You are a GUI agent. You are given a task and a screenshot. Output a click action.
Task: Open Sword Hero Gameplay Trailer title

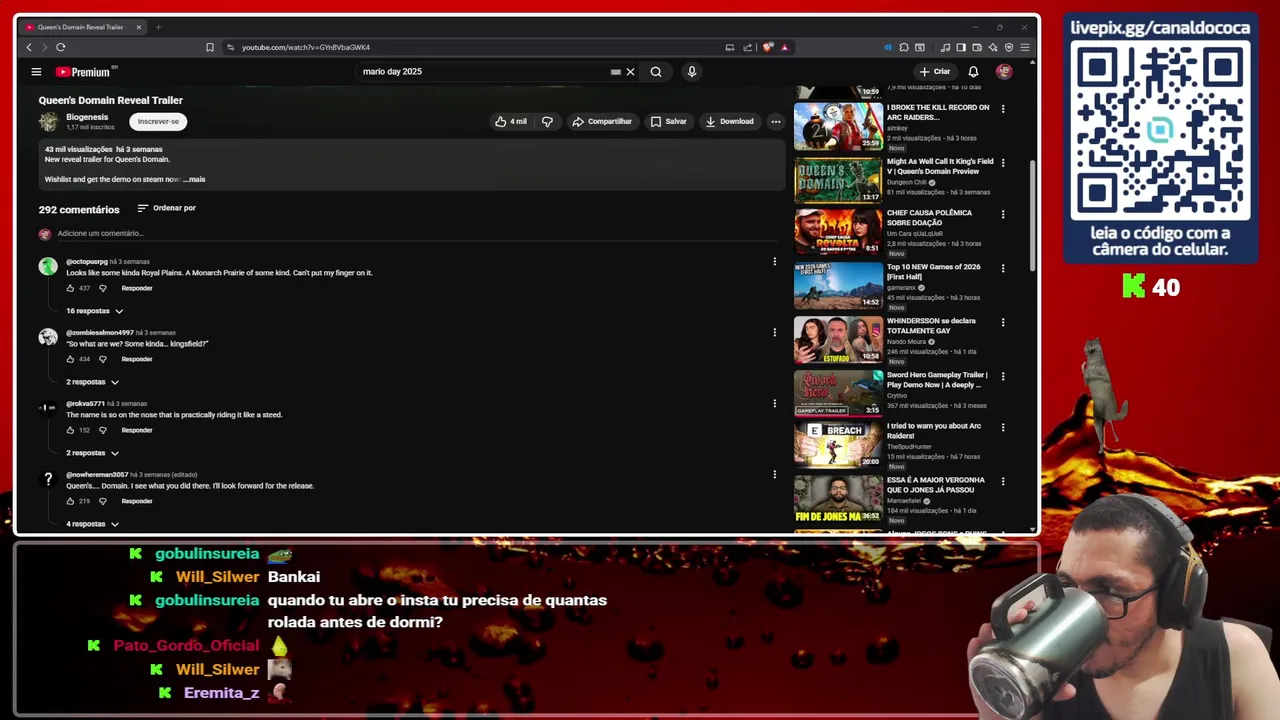937,380
